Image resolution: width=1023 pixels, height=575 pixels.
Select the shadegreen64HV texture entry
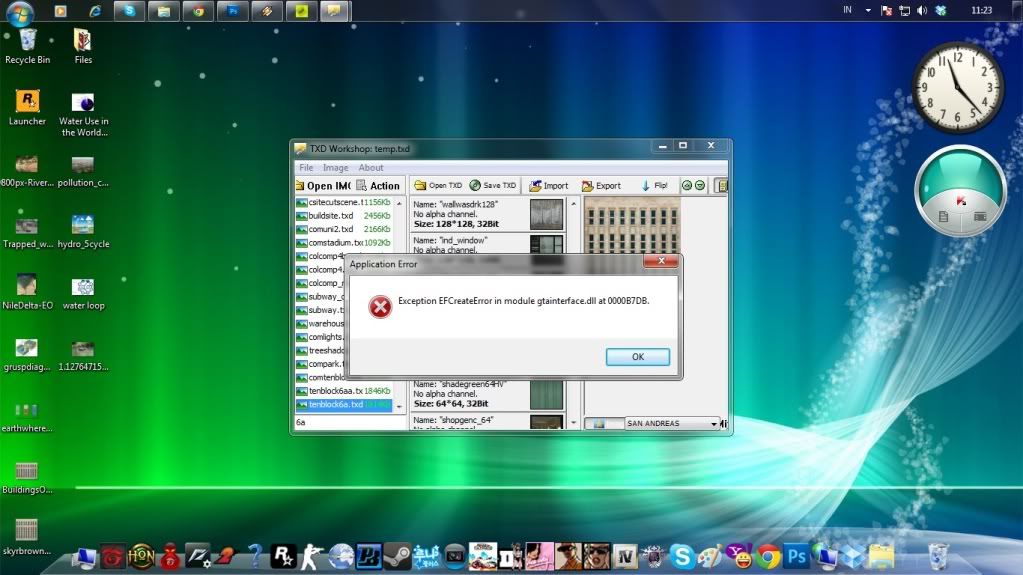tap(488, 395)
